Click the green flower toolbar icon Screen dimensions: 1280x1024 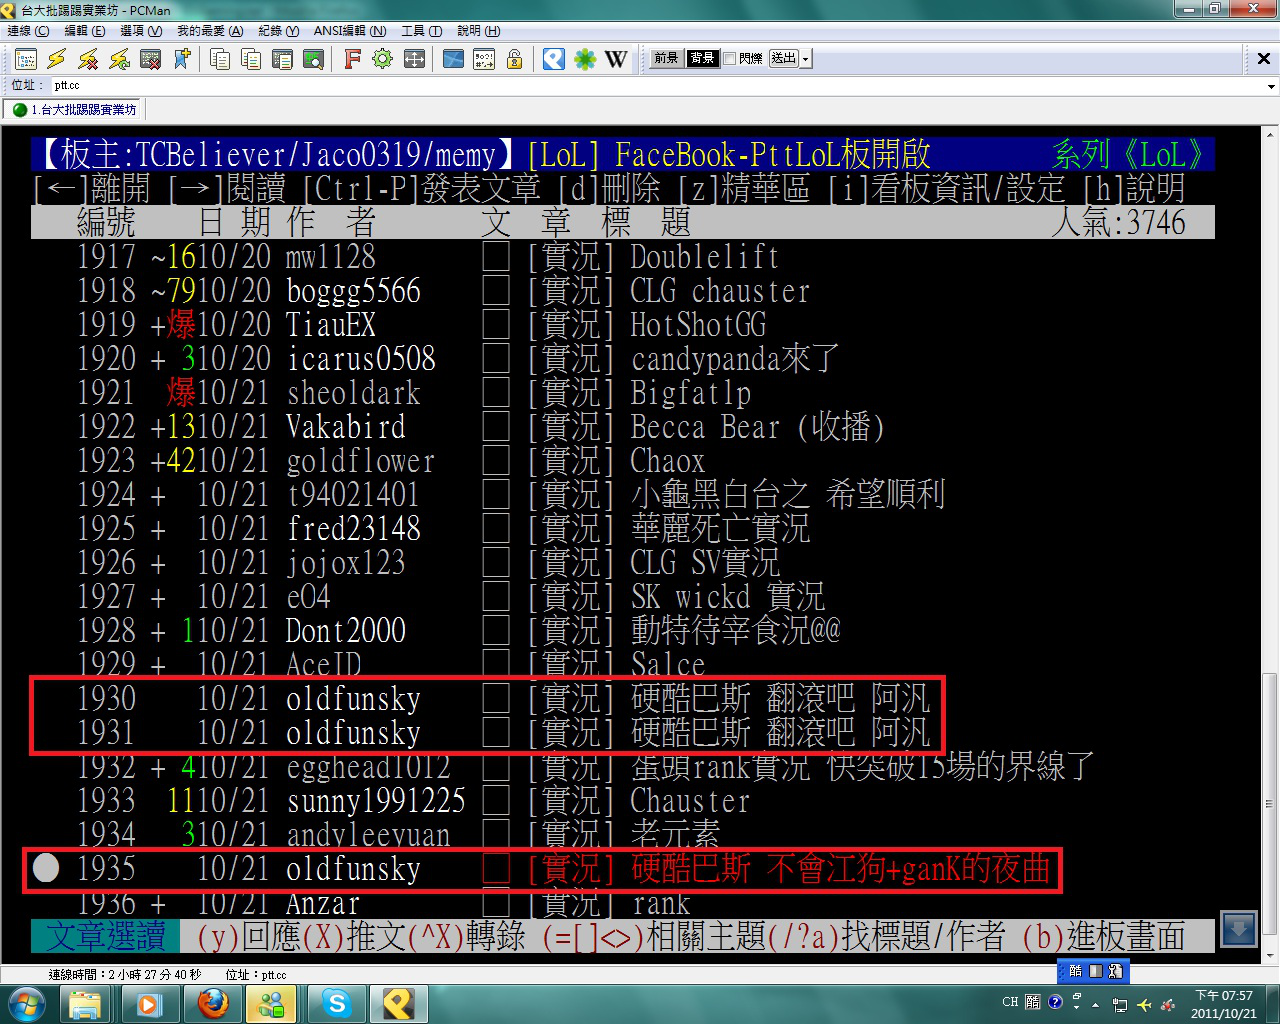coord(585,59)
